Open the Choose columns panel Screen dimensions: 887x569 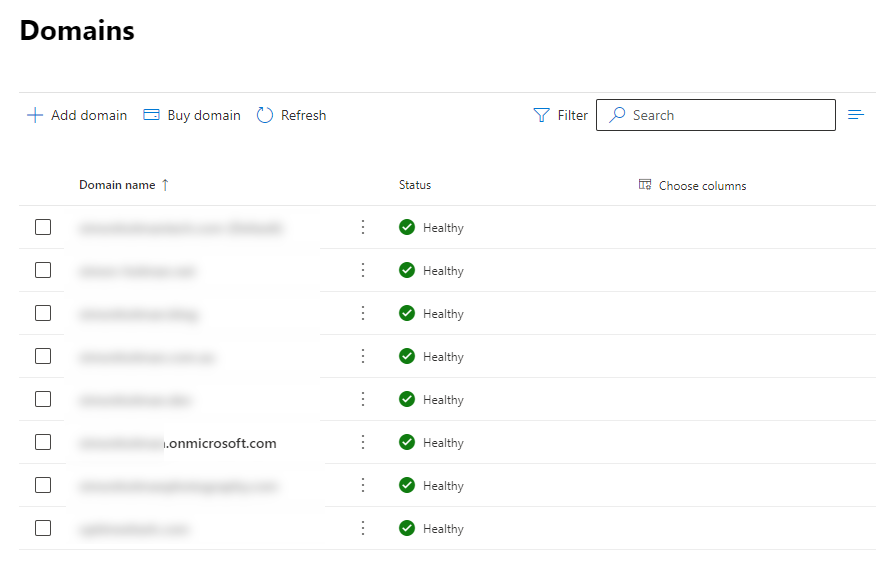(692, 186)
